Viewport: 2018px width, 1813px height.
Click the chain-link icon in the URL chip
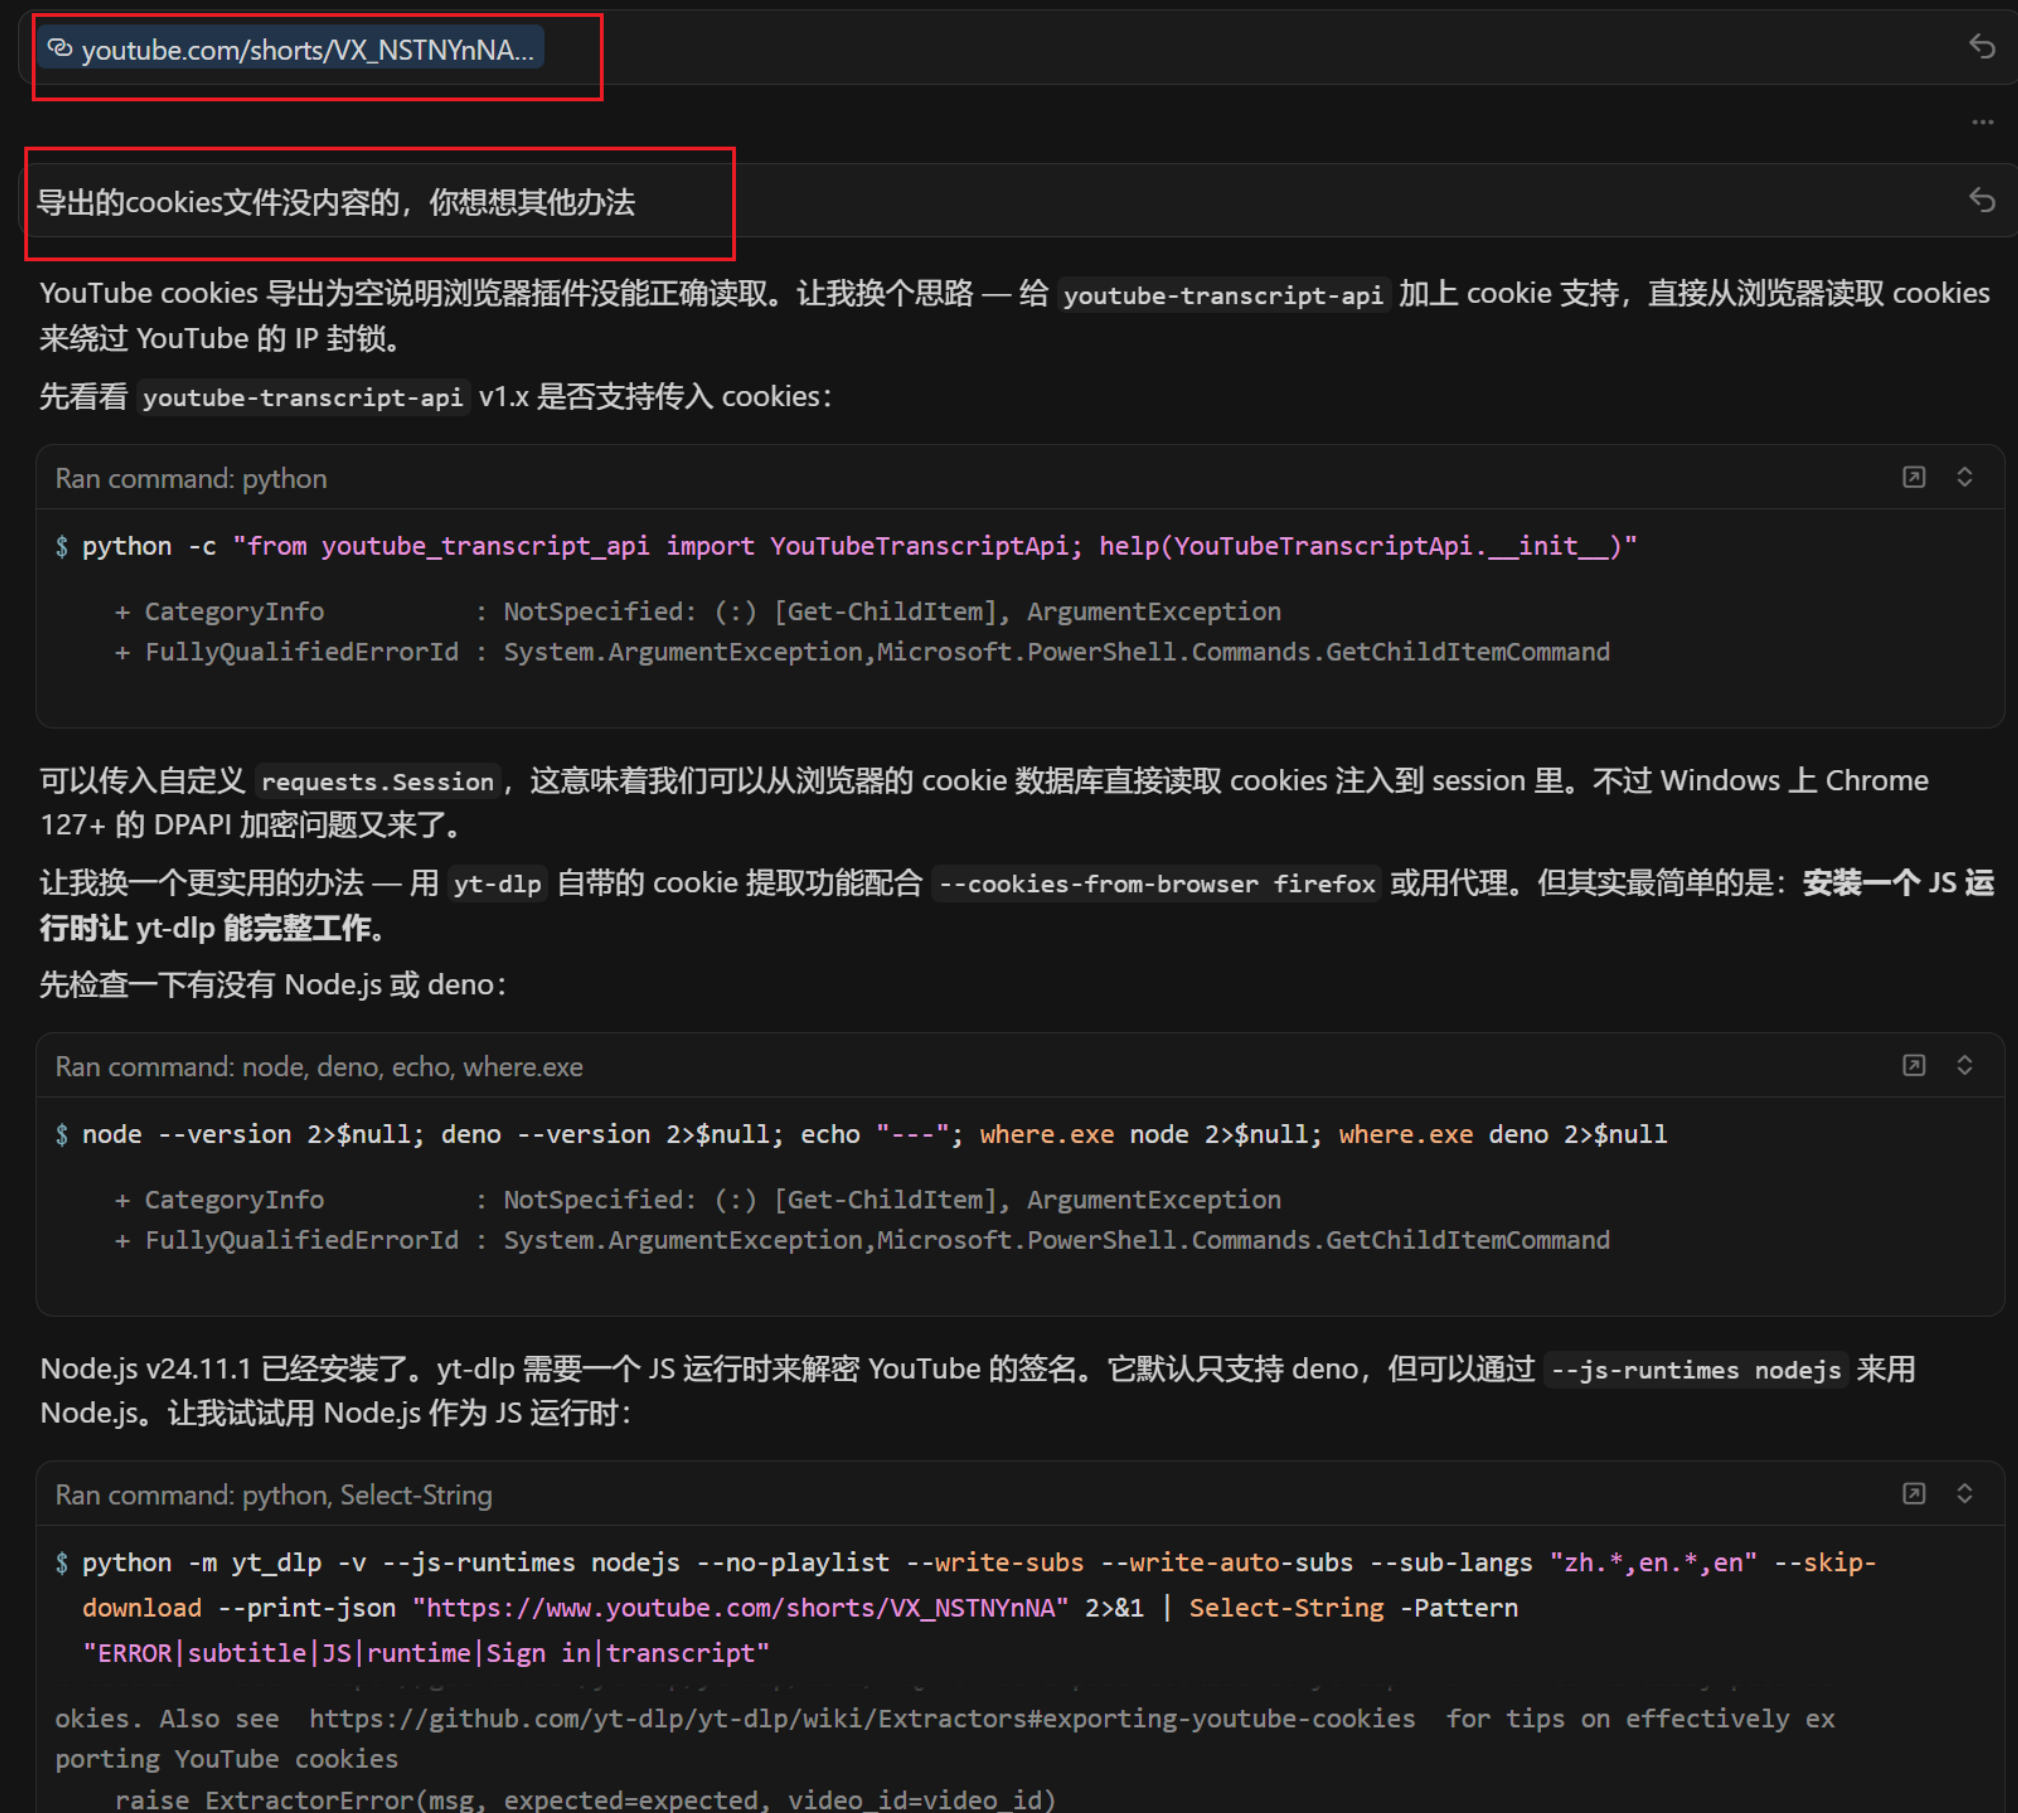tap(61, 49)
